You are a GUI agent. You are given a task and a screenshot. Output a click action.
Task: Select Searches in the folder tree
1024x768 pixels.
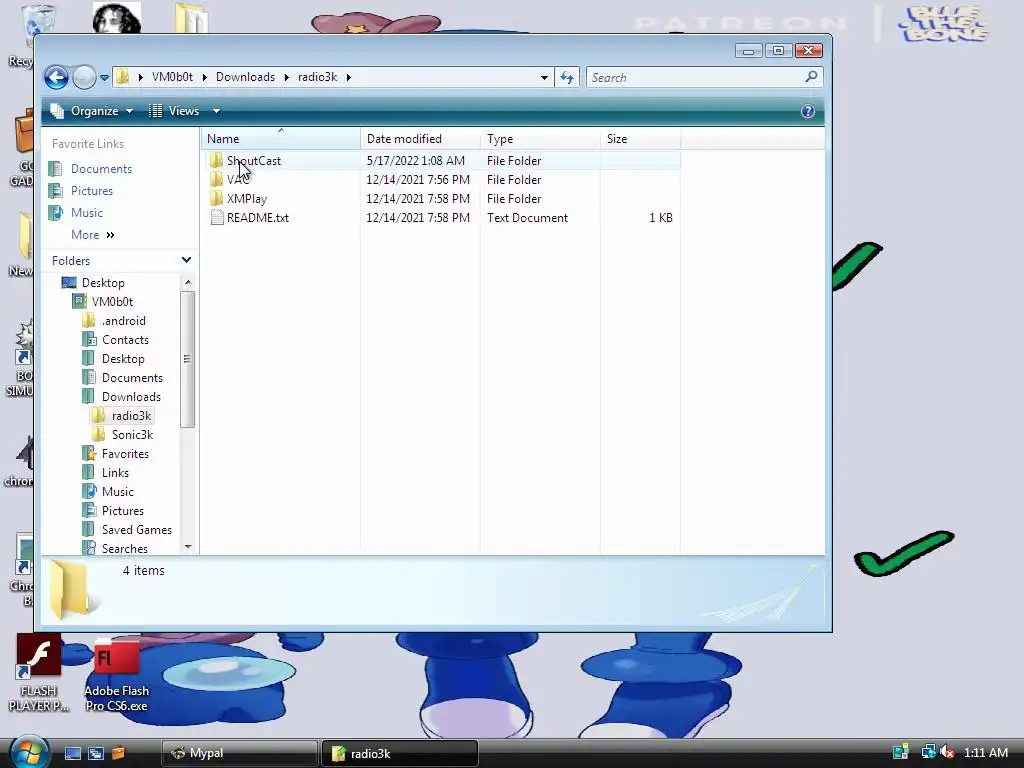125,548
